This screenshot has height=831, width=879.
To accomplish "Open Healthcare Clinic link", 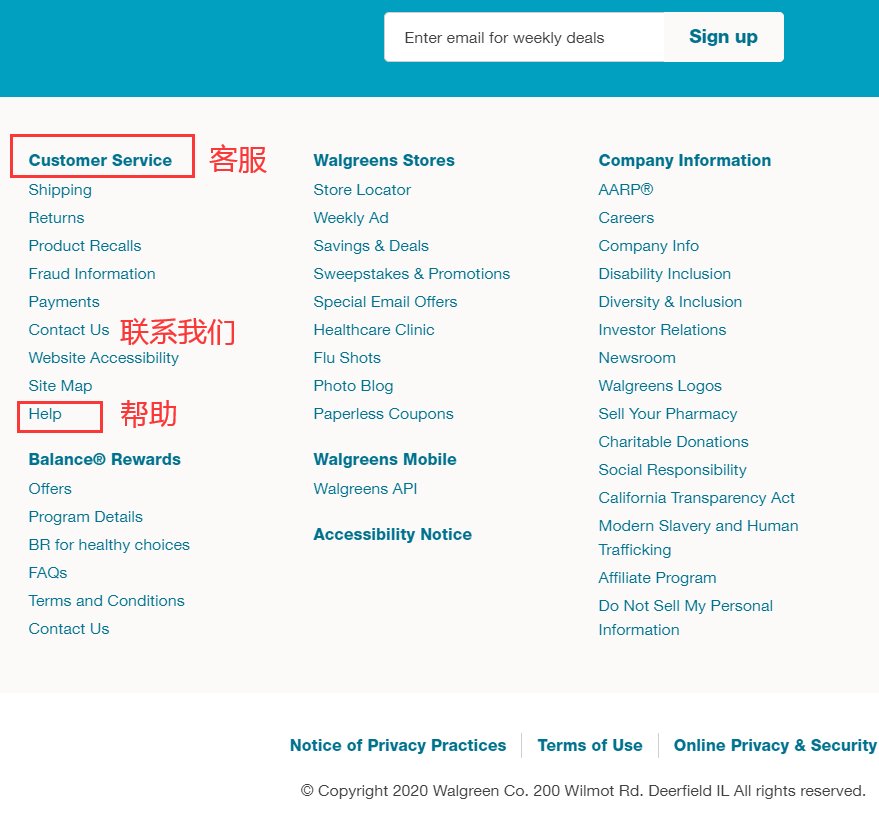I will [x=374, y=330].
